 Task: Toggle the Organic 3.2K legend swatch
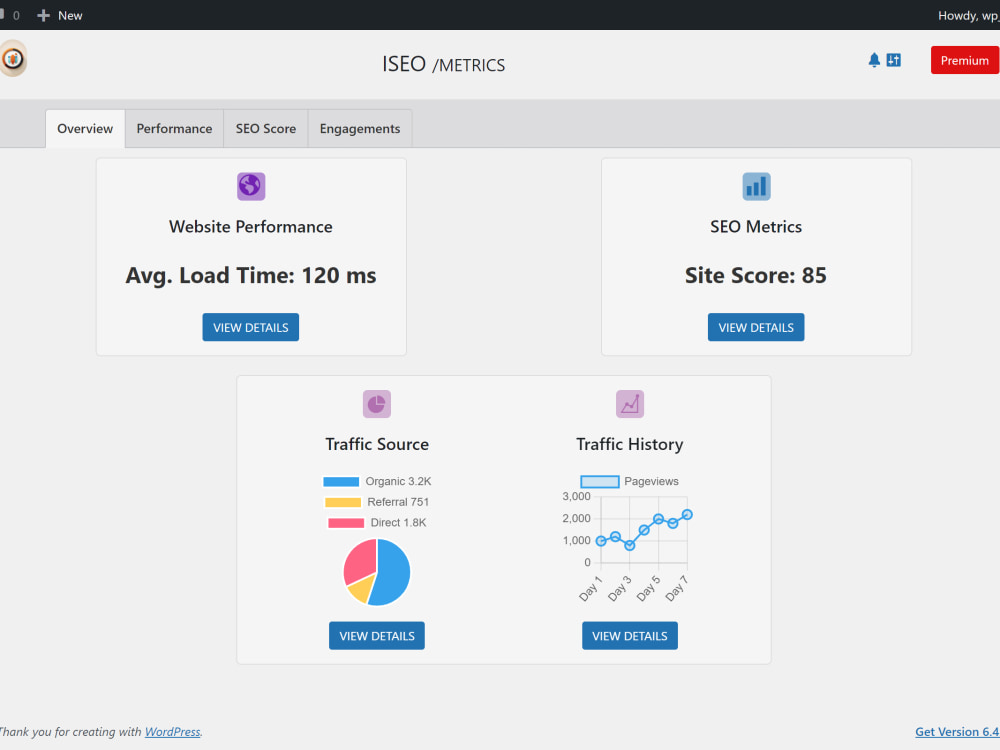tap(341, 482)
